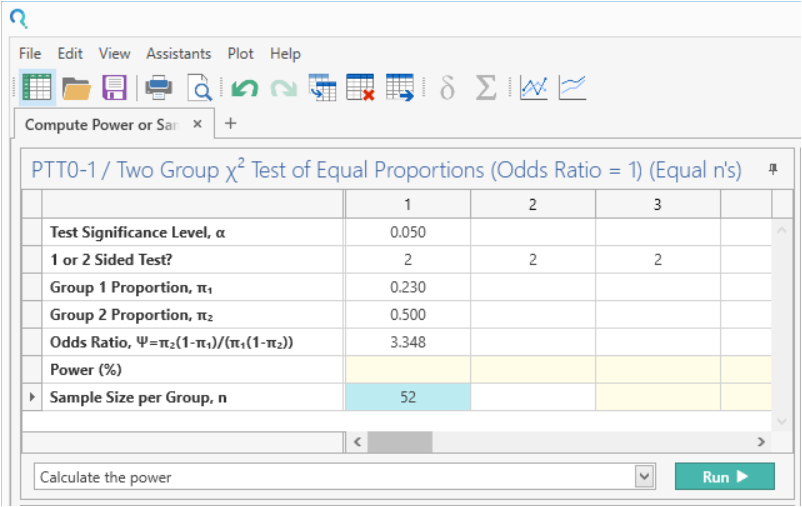Undo with the green left arrow
802x507 pixels.
[244, 88]
